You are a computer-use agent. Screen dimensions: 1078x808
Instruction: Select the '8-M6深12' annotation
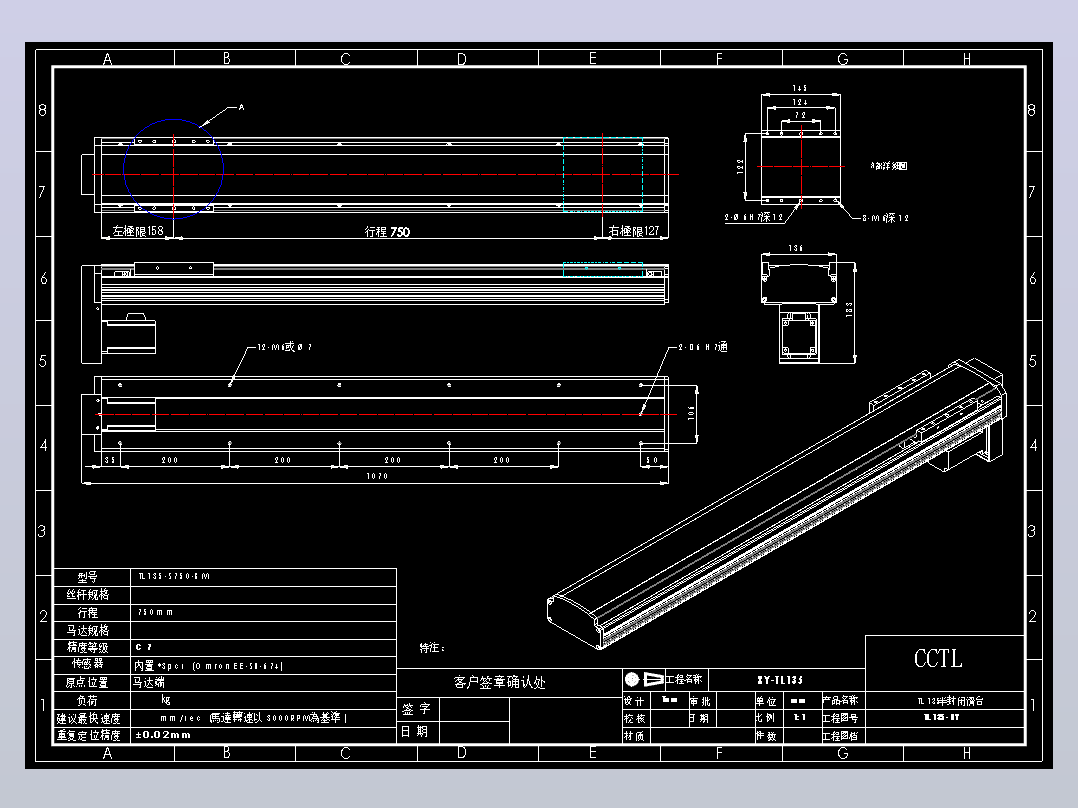(886, 218)
